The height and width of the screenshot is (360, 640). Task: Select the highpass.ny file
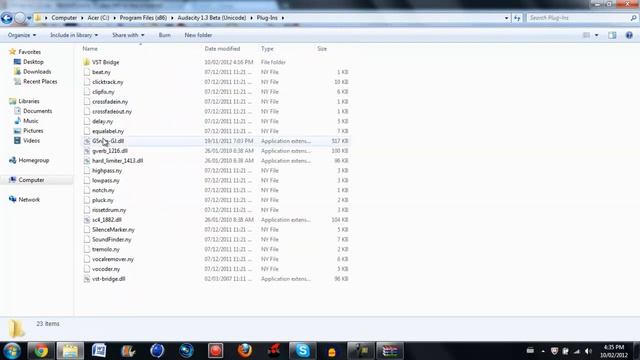pyautogui.click(x=107, y=170)
